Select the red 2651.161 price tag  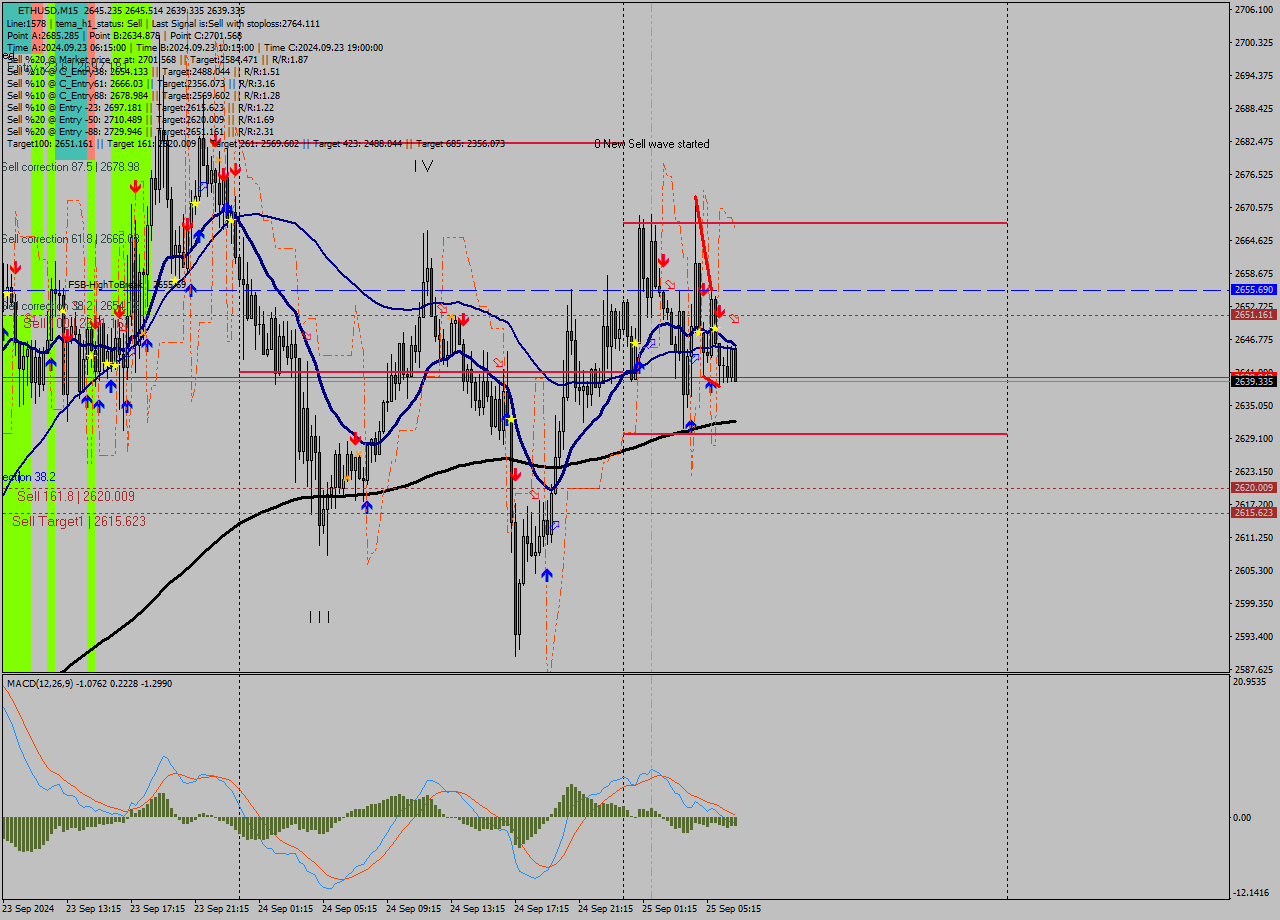[x=1253, y=314]
